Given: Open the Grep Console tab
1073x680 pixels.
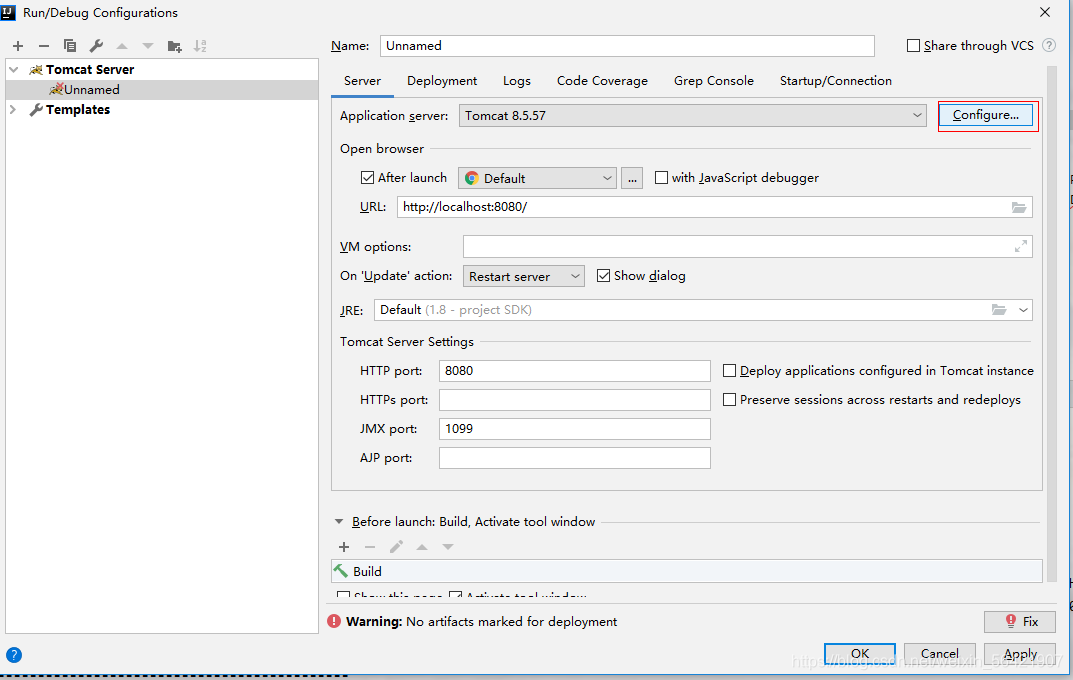Looking at the screenshot, I should pyautogui.click(x=714, y=81).
